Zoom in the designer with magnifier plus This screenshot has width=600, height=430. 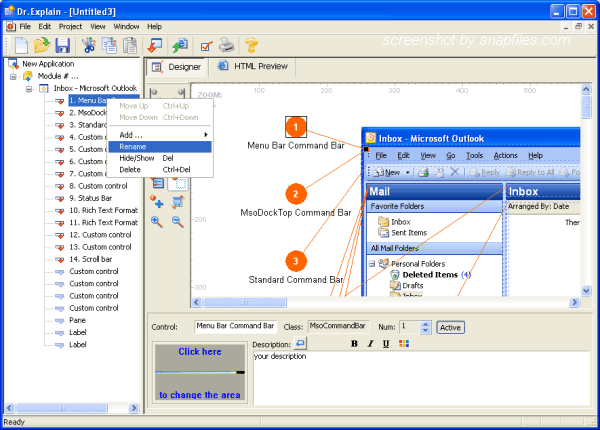pyautogui.click(x=157, y=221)
